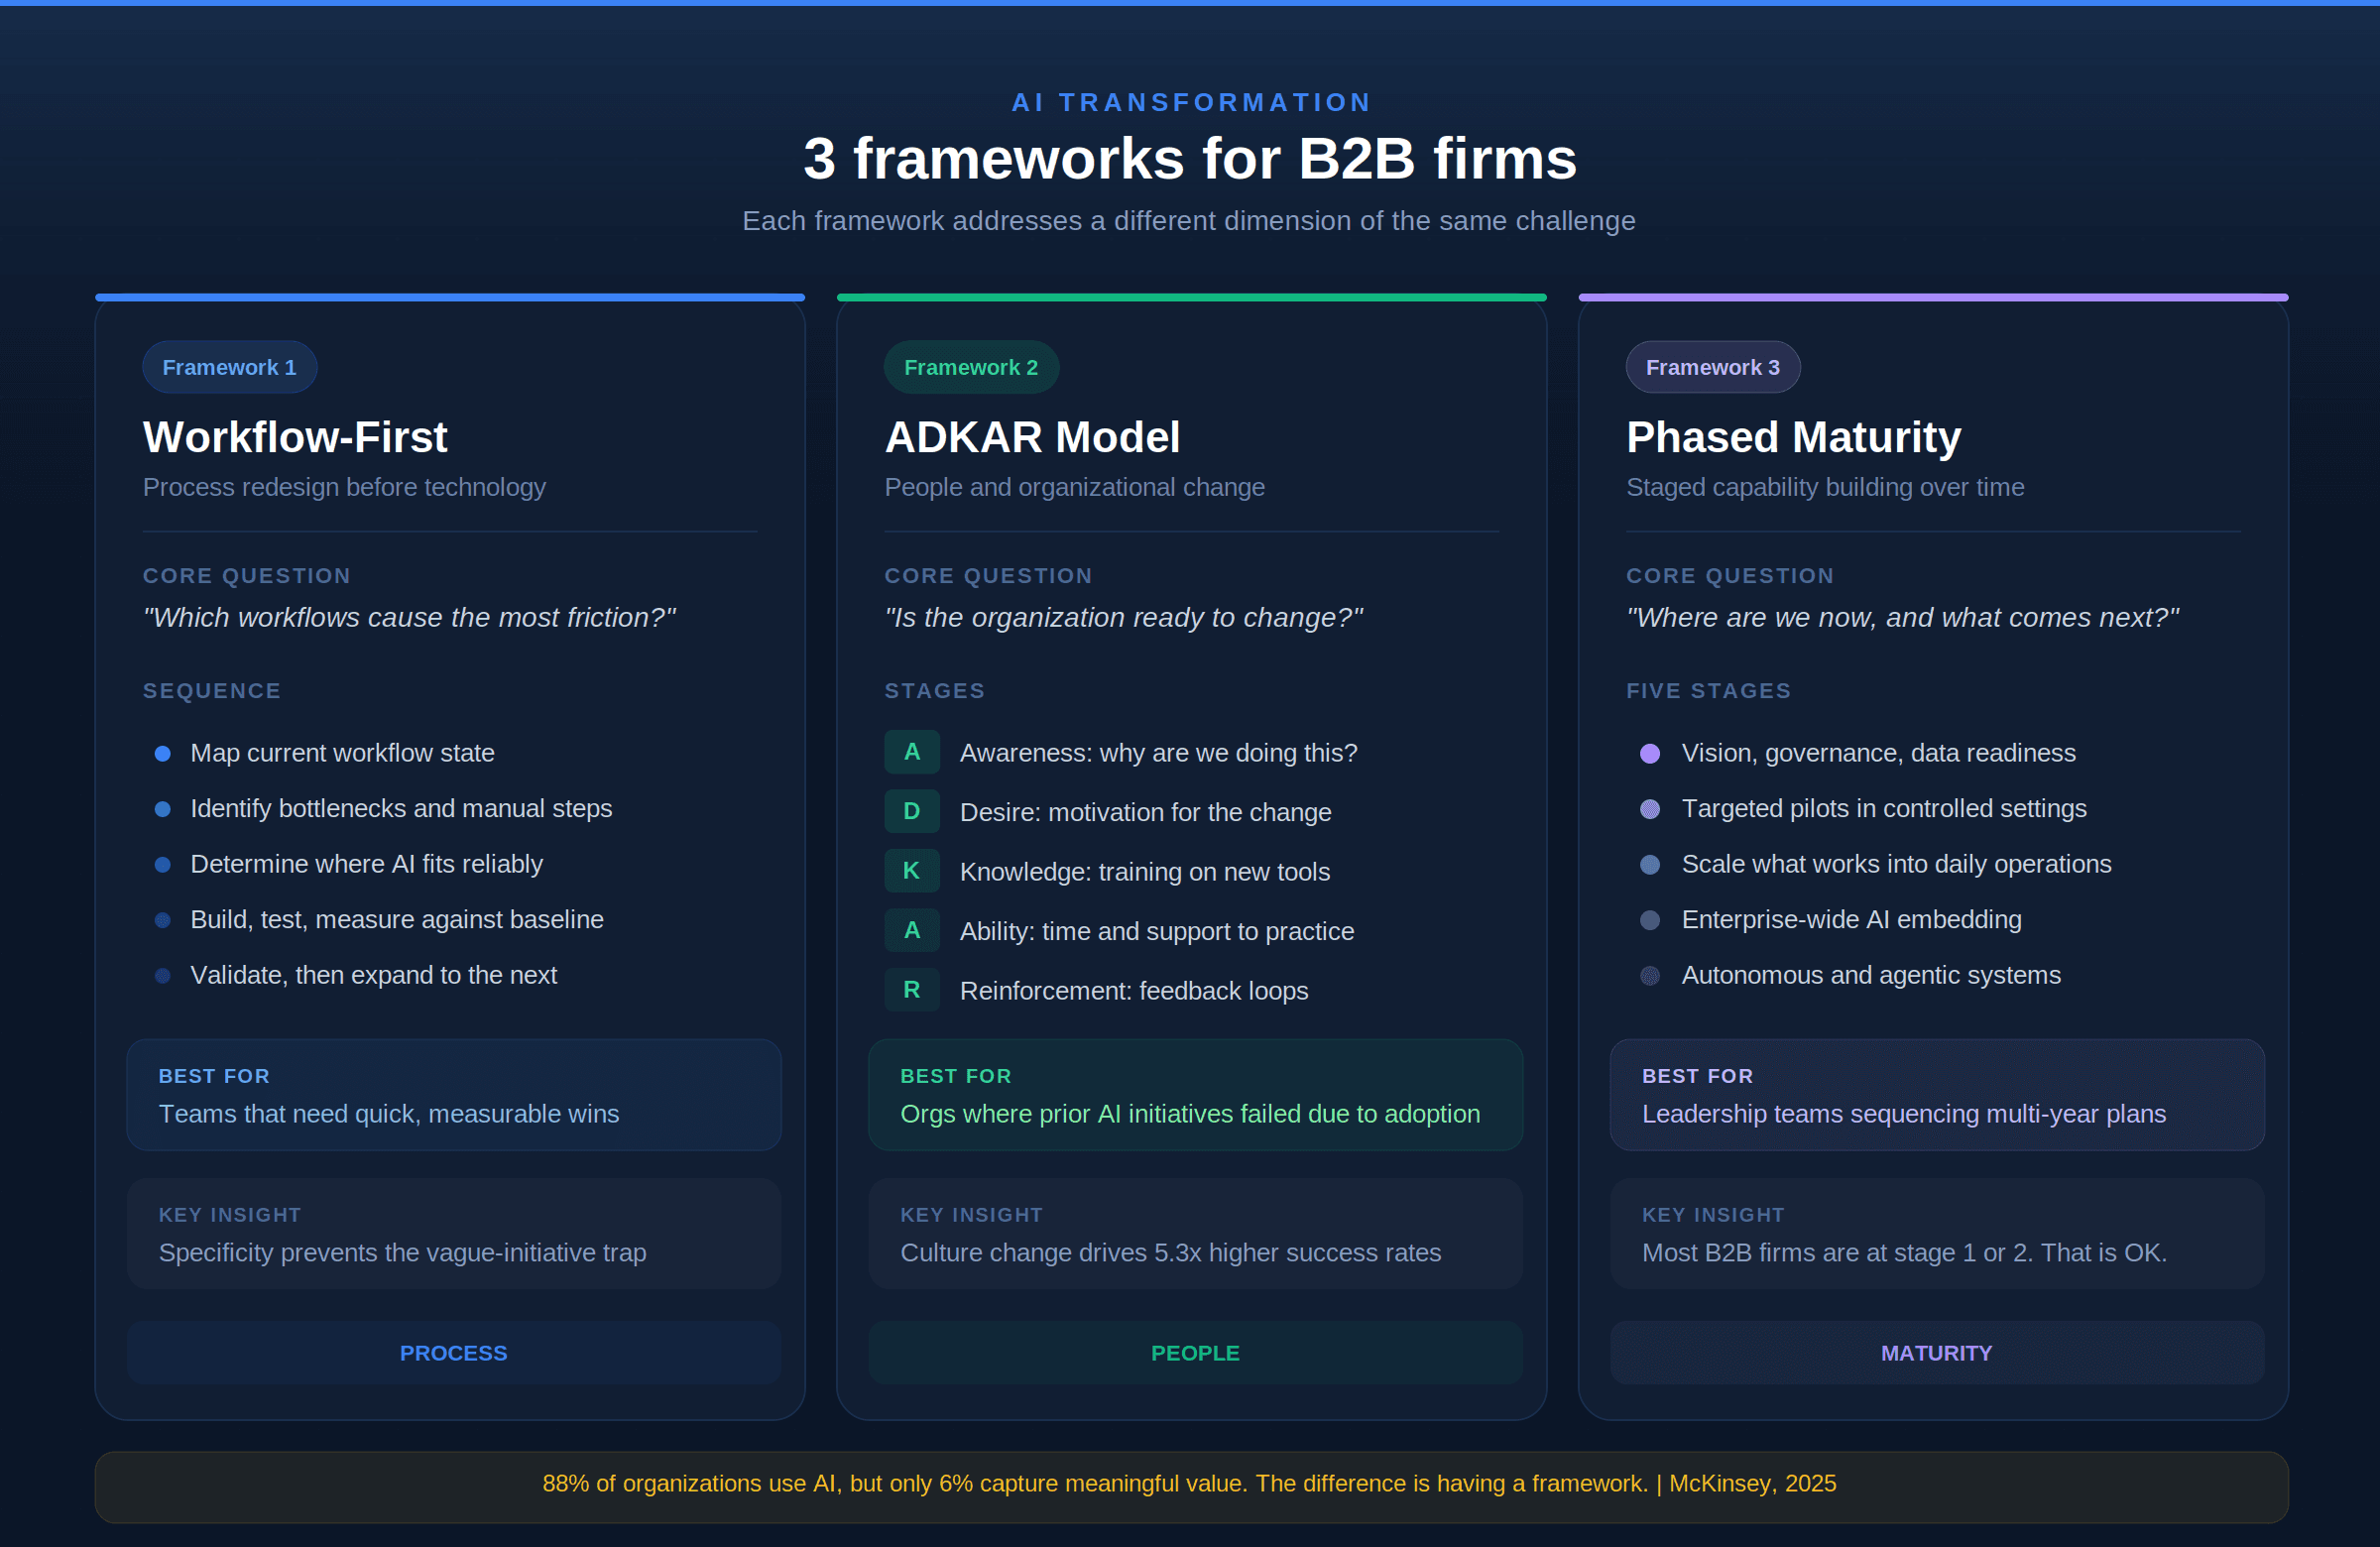This screenshot has width=2380, height=1547.
Task: Click the 'A' Ability stage icon
Action: 911,930
